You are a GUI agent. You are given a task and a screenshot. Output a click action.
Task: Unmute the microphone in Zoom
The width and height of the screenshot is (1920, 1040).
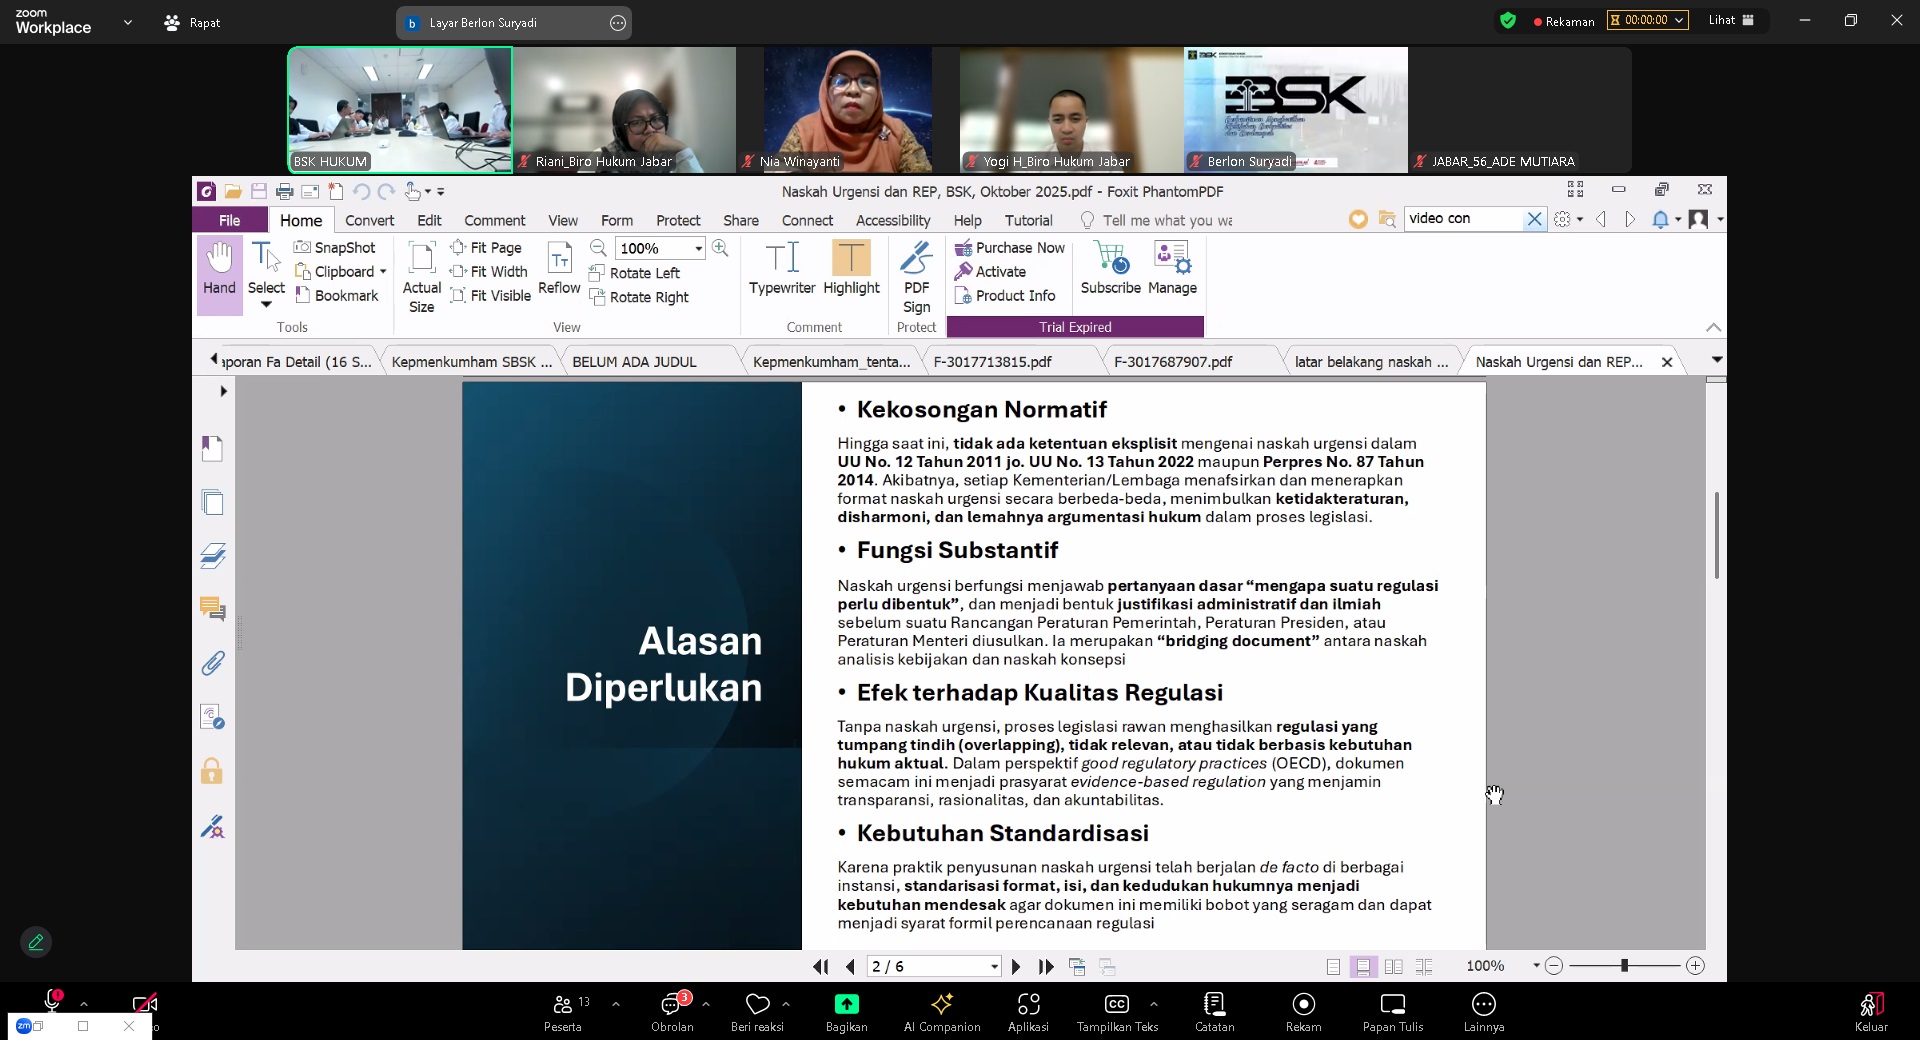click(52, 1001)
